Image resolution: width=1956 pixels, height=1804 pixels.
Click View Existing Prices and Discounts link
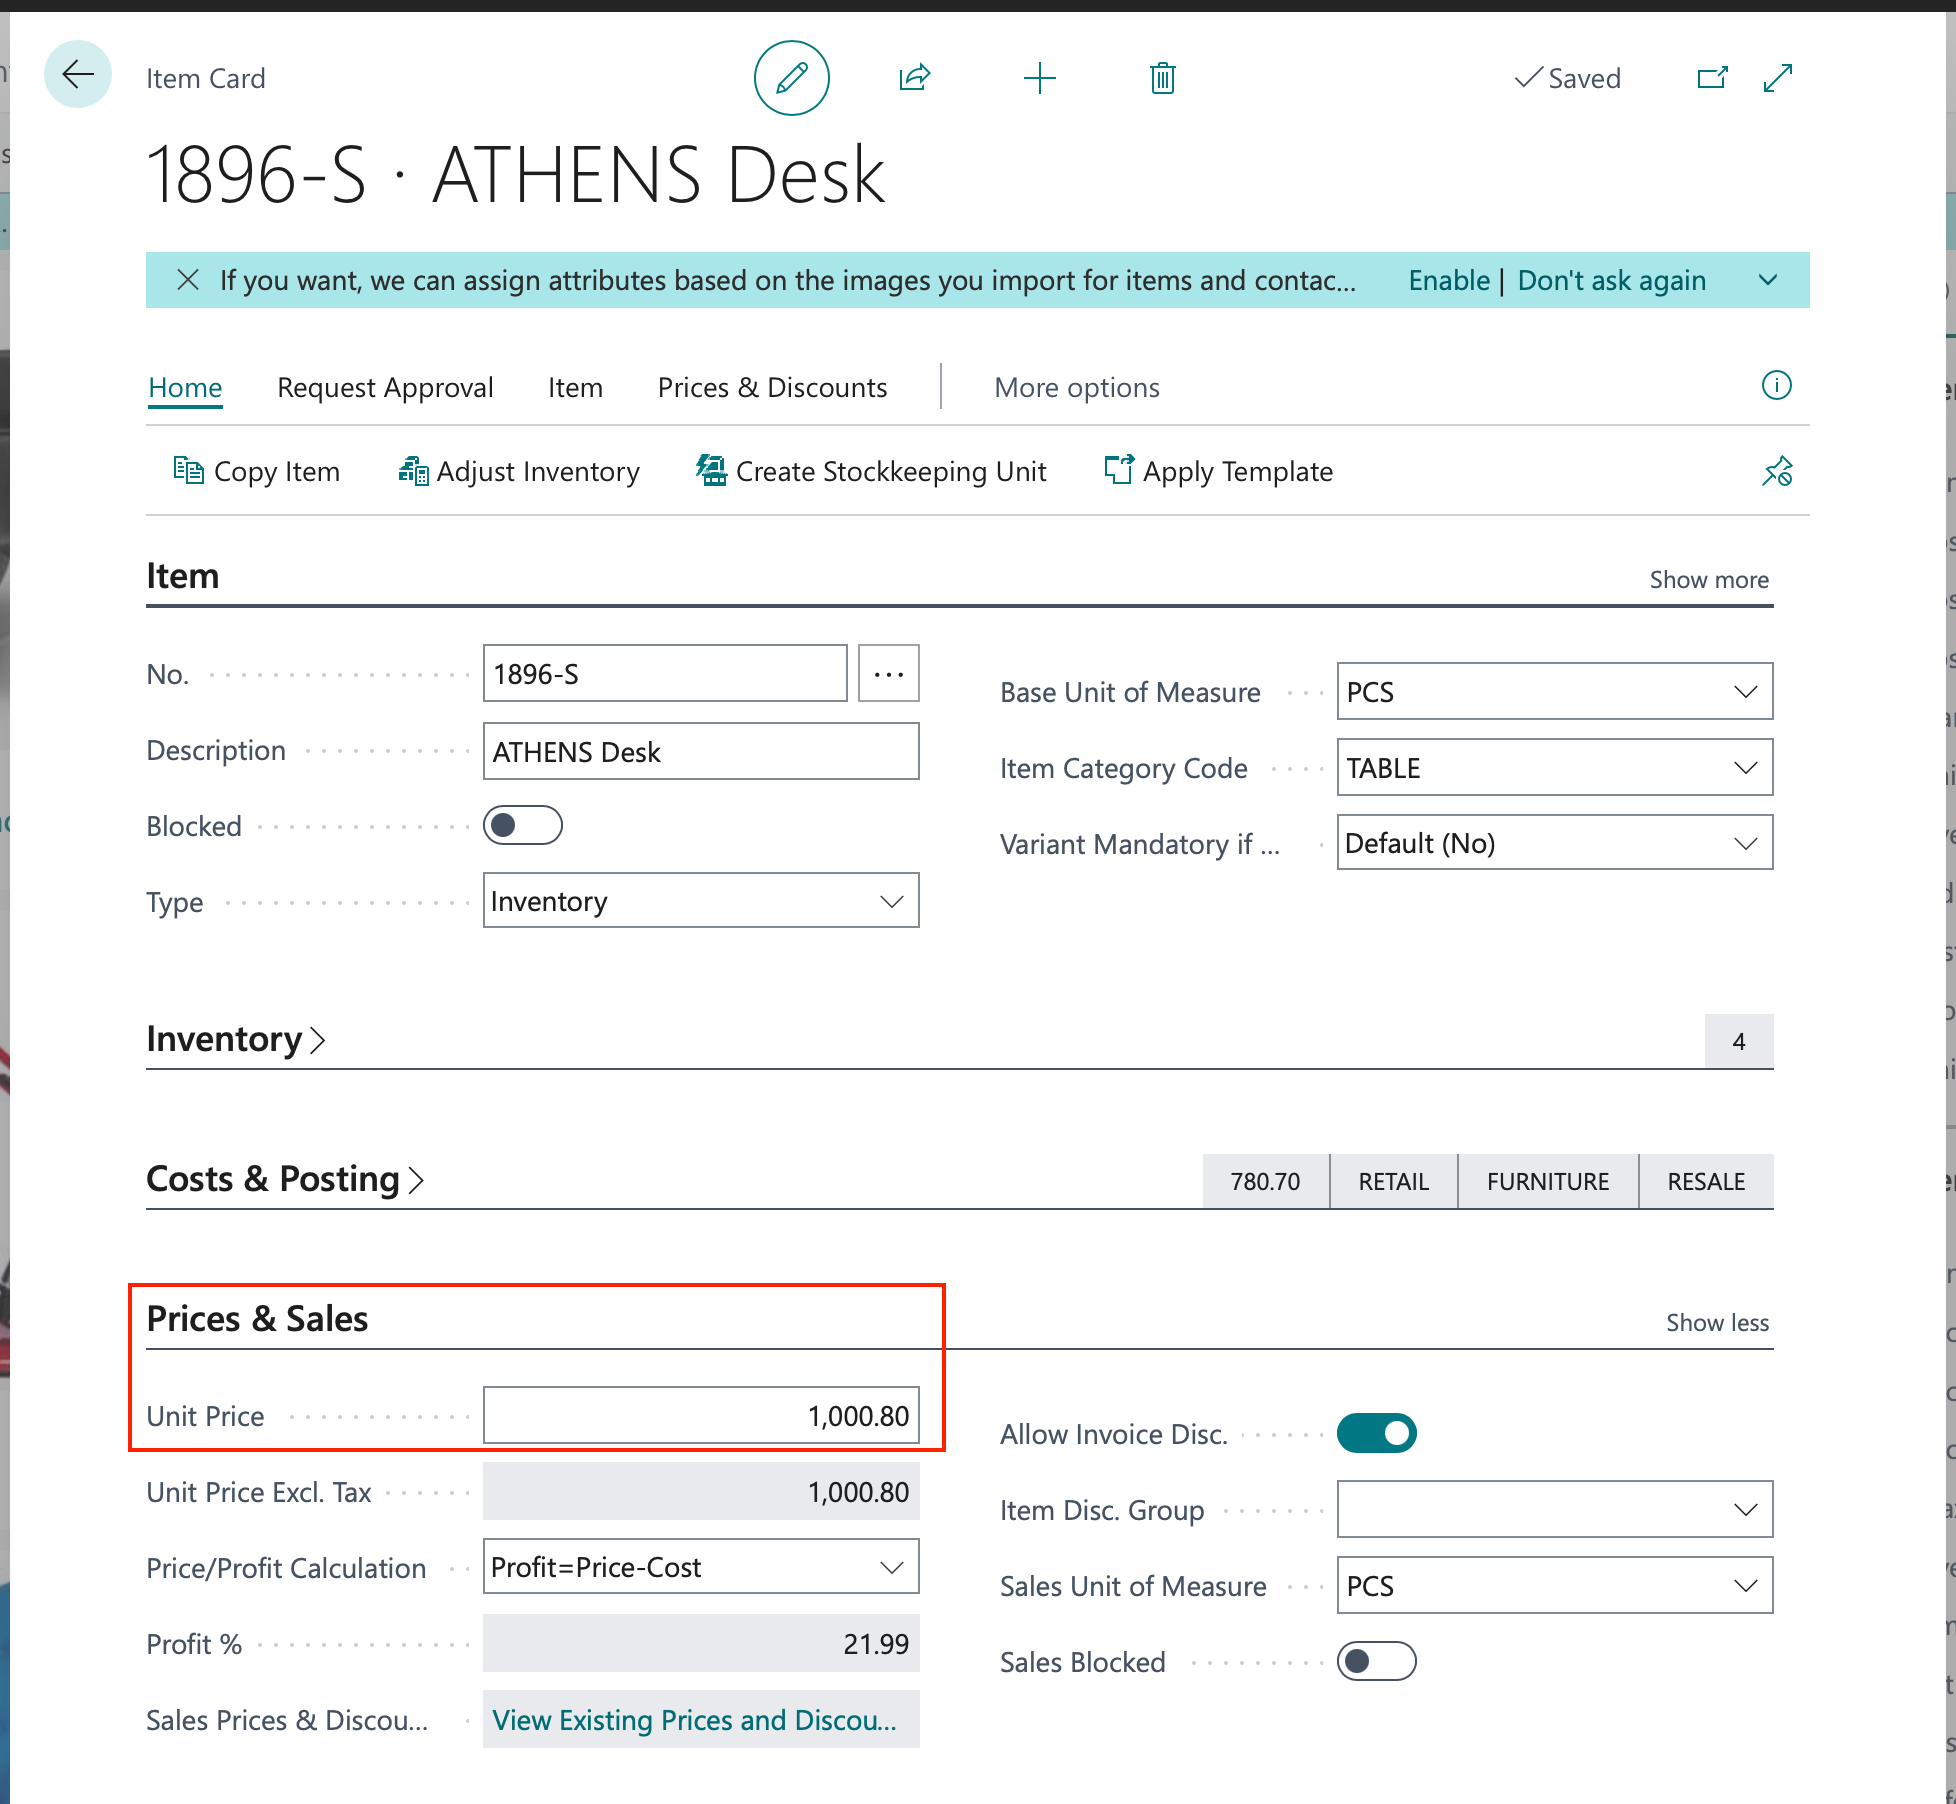(x=694, y=1720)
